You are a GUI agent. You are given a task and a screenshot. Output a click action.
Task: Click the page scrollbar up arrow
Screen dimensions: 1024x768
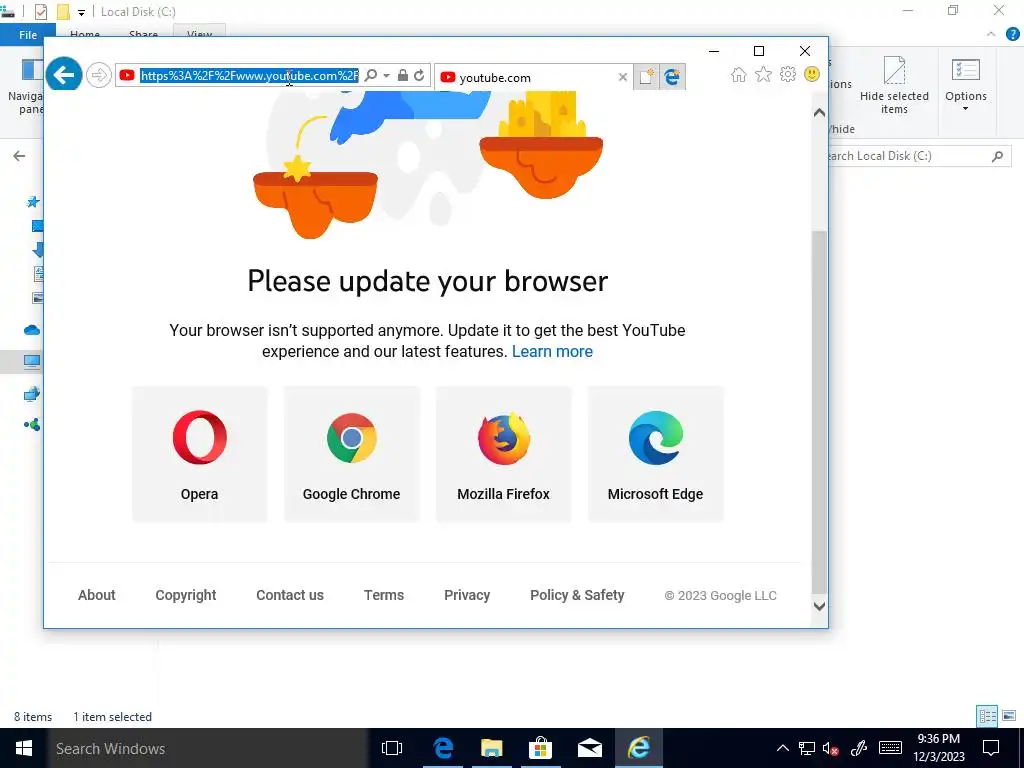819,112
